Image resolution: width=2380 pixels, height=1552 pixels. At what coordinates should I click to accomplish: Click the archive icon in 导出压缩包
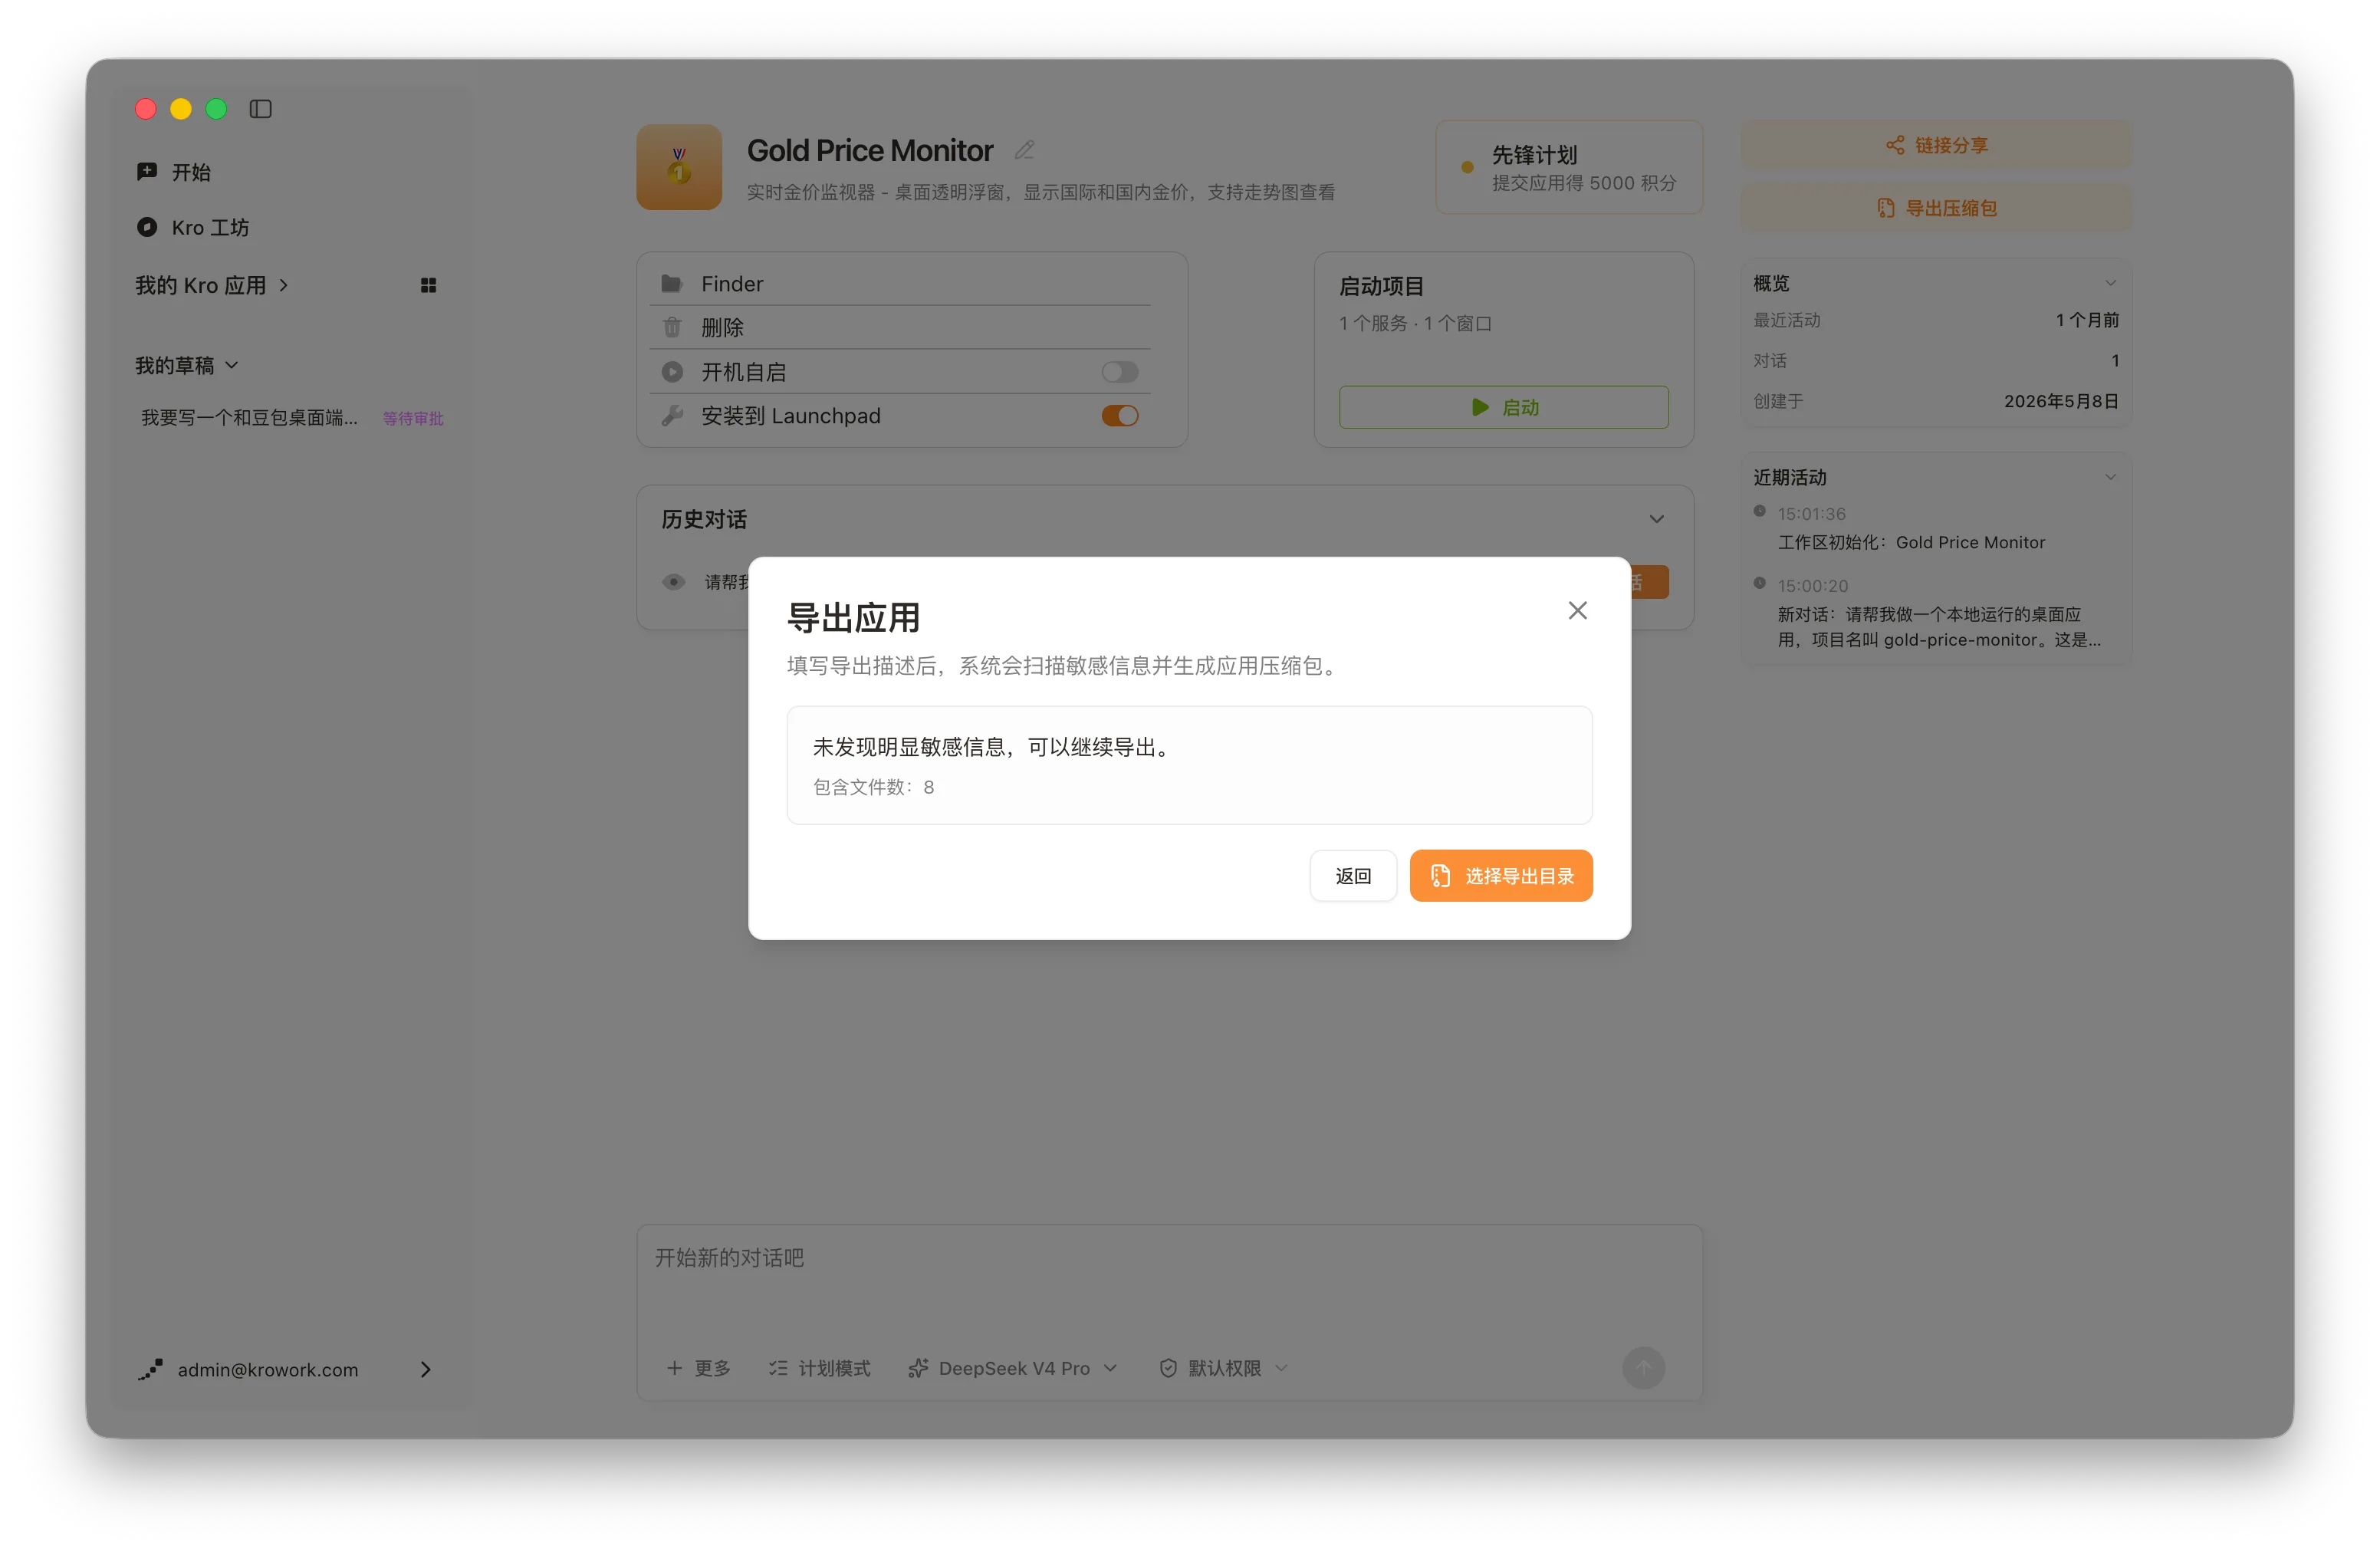pos(1886,208)
